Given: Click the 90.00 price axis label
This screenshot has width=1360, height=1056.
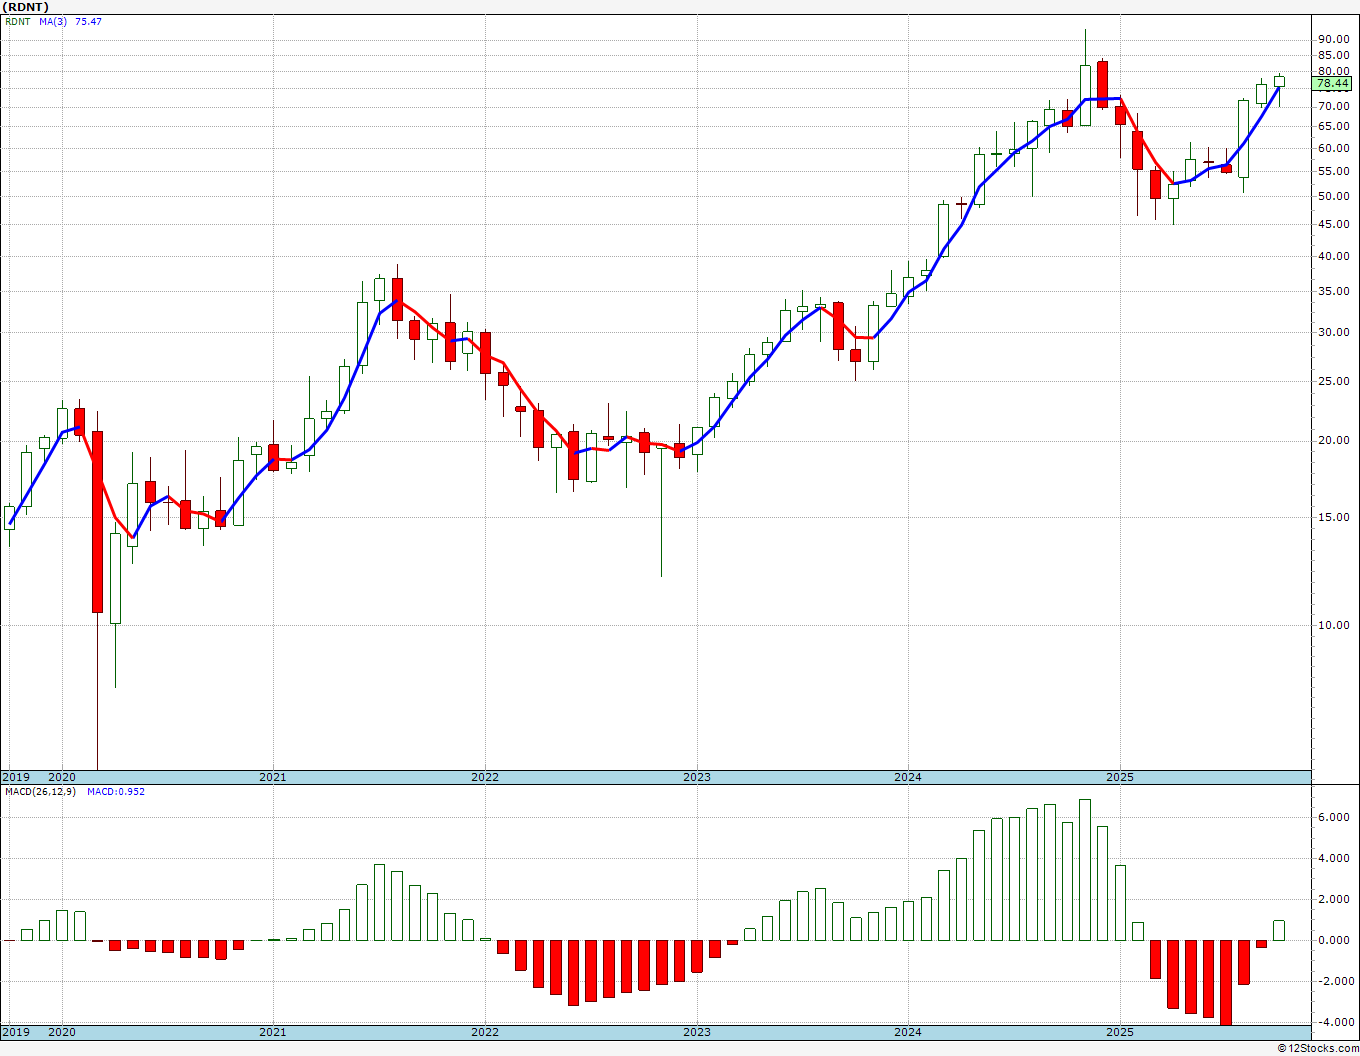Looking at the screenshot, I should [x=1334, y=39].
